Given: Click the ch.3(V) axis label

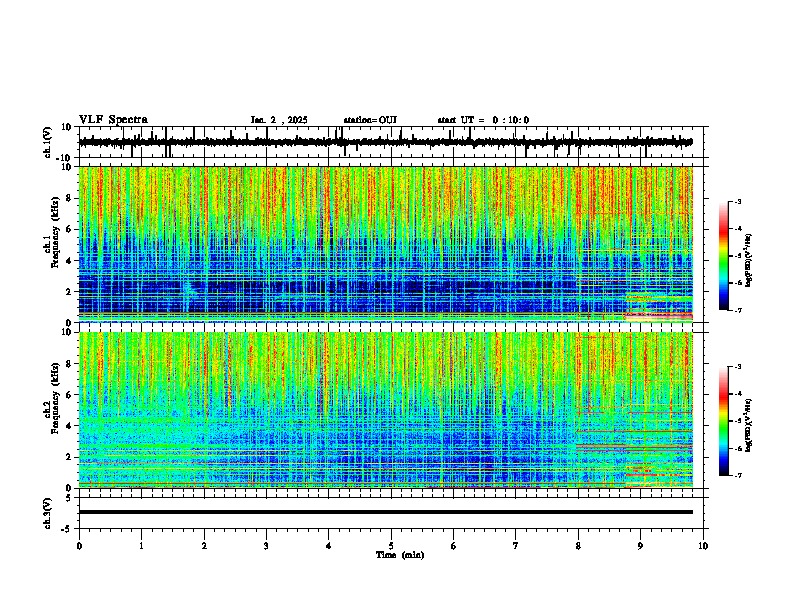Looking at the screenshot, I should pyautogui.click(x=48, y=513).
